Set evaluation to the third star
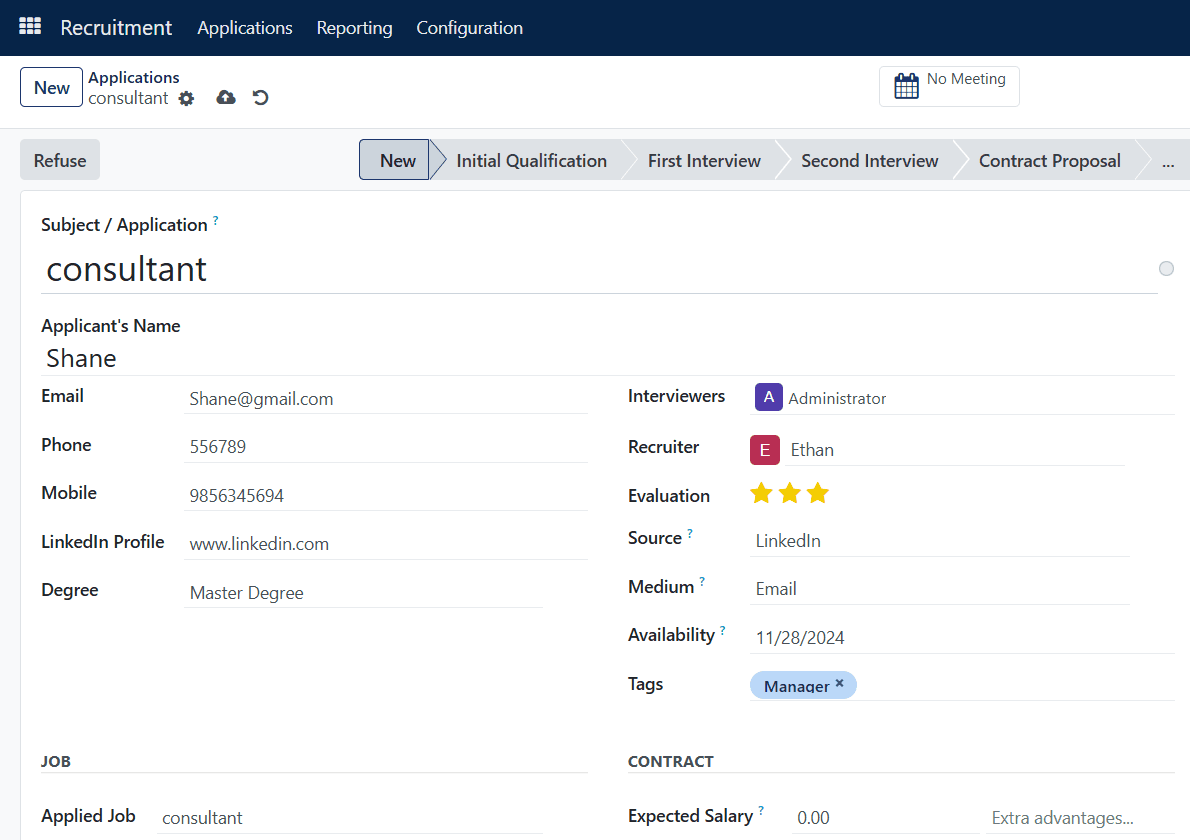Screen dimensions: 1190x840 click(x=818, y=493)
